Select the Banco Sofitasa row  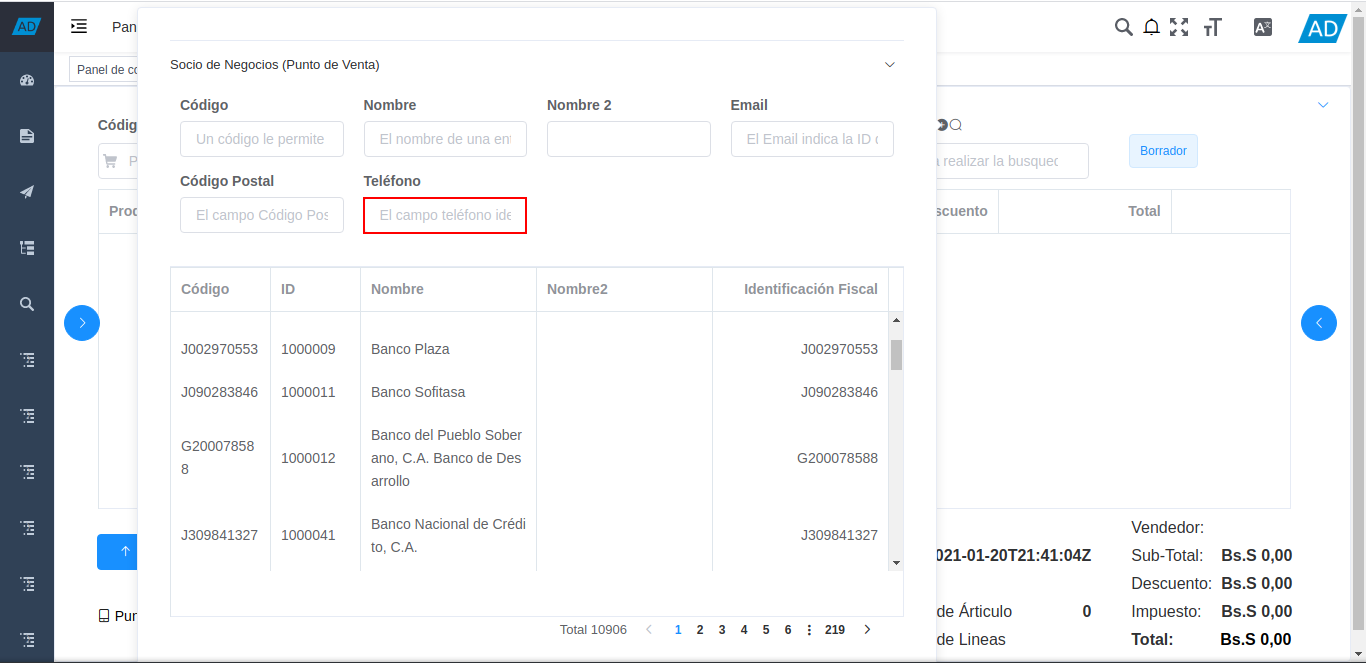529,392
